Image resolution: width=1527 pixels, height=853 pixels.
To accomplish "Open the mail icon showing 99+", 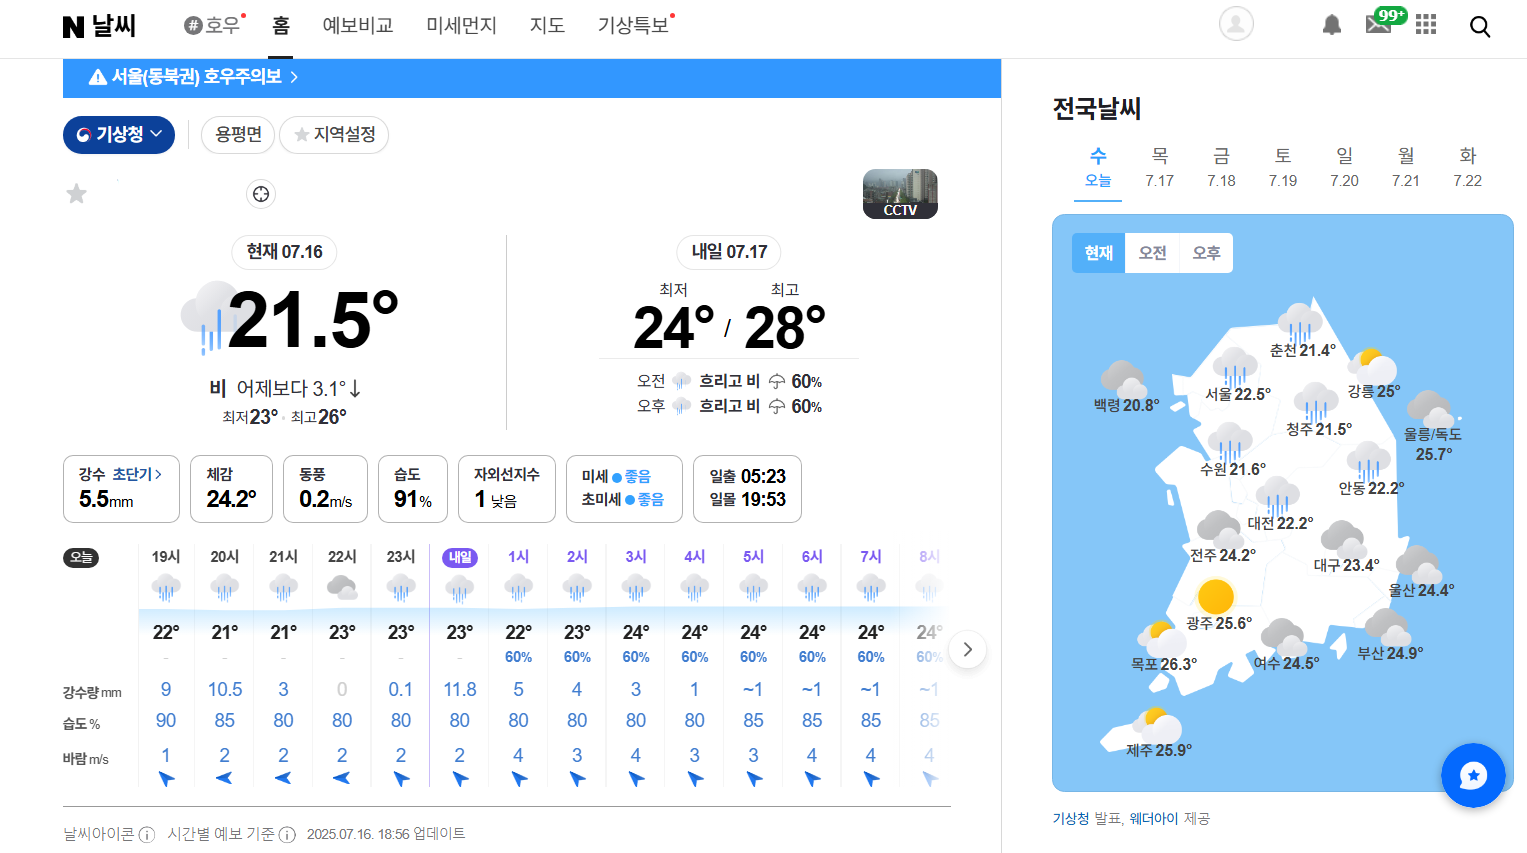I will coord(1378,25).
